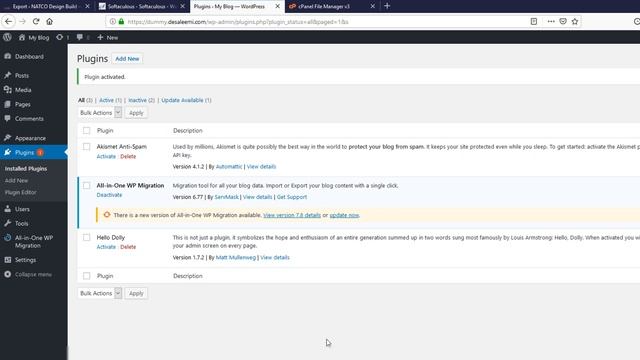Open the Matt Mullenweg author link
Screen dimensions: 640x360
click(x=236, y=258)
